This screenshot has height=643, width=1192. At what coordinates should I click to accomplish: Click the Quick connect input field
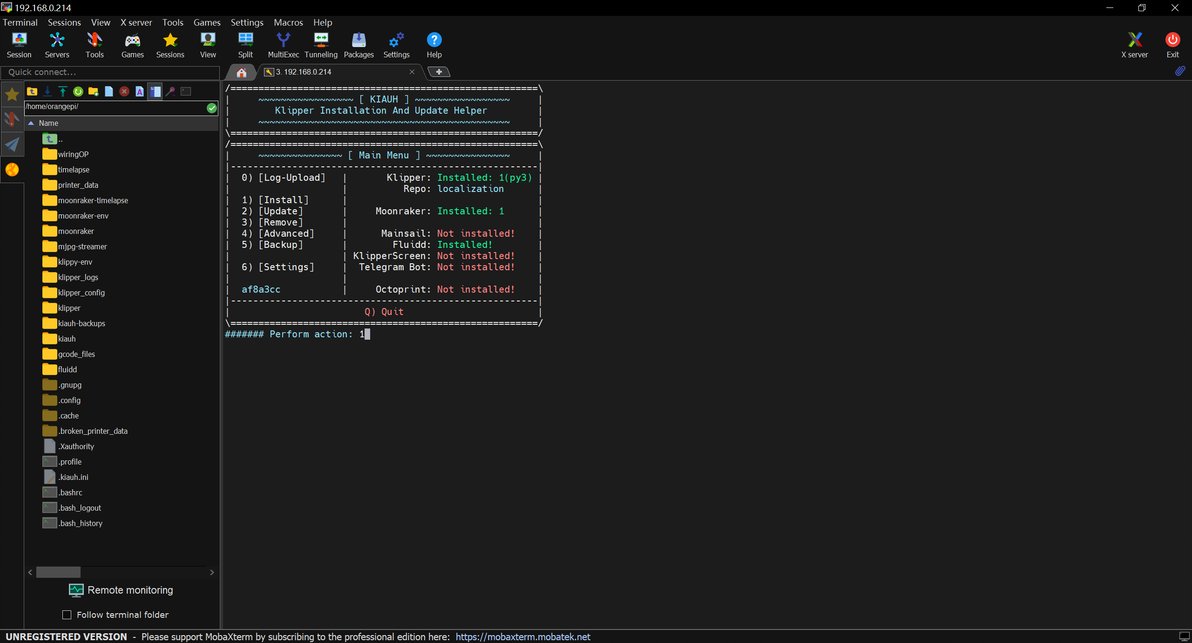tap(110, 72)
